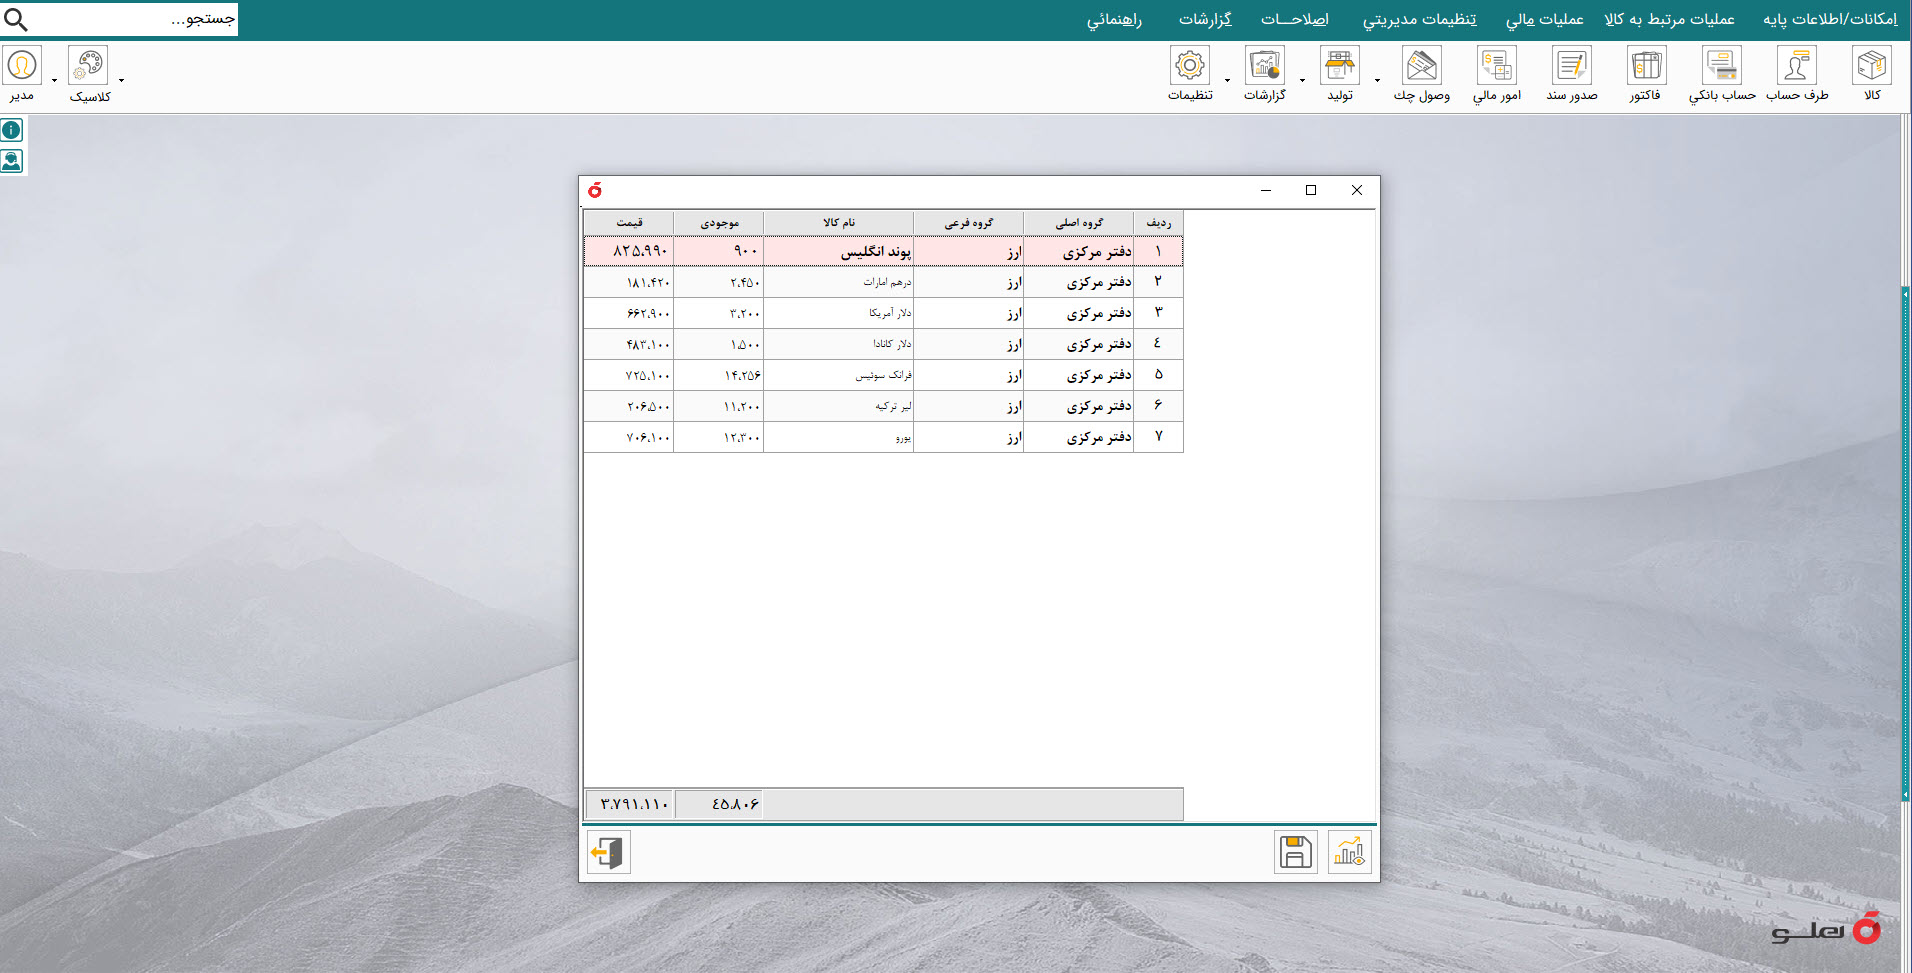Click the گزارشات reports toolbar icon
This screenshot has height=973, width=1912.
click(x=1264, y=66)
